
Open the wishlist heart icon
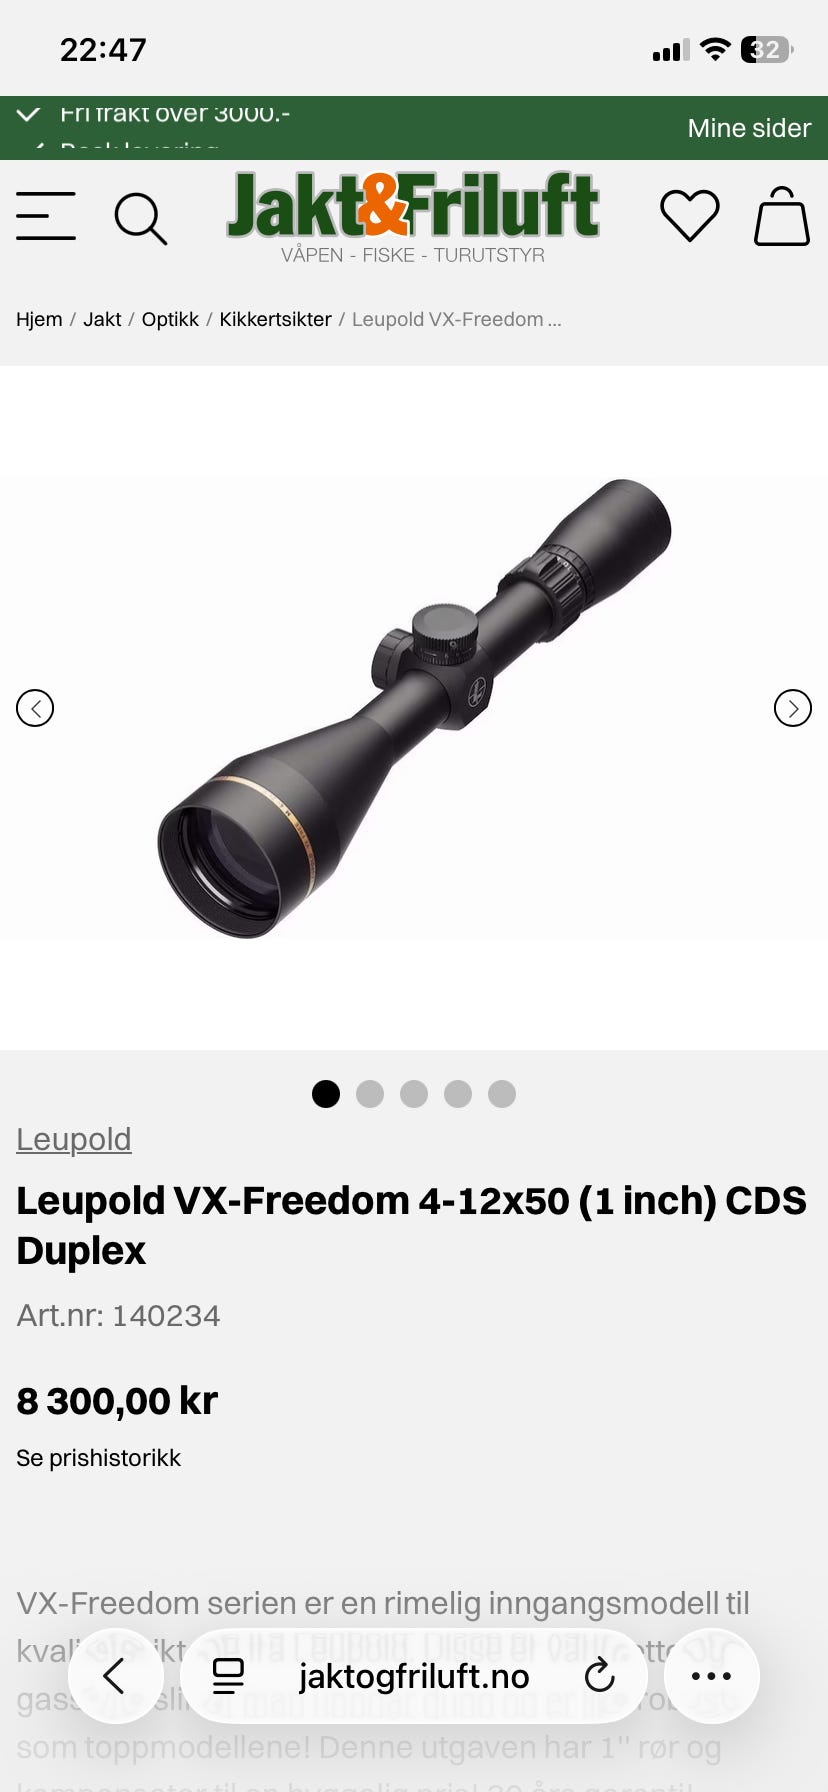[x=690, y=215]
